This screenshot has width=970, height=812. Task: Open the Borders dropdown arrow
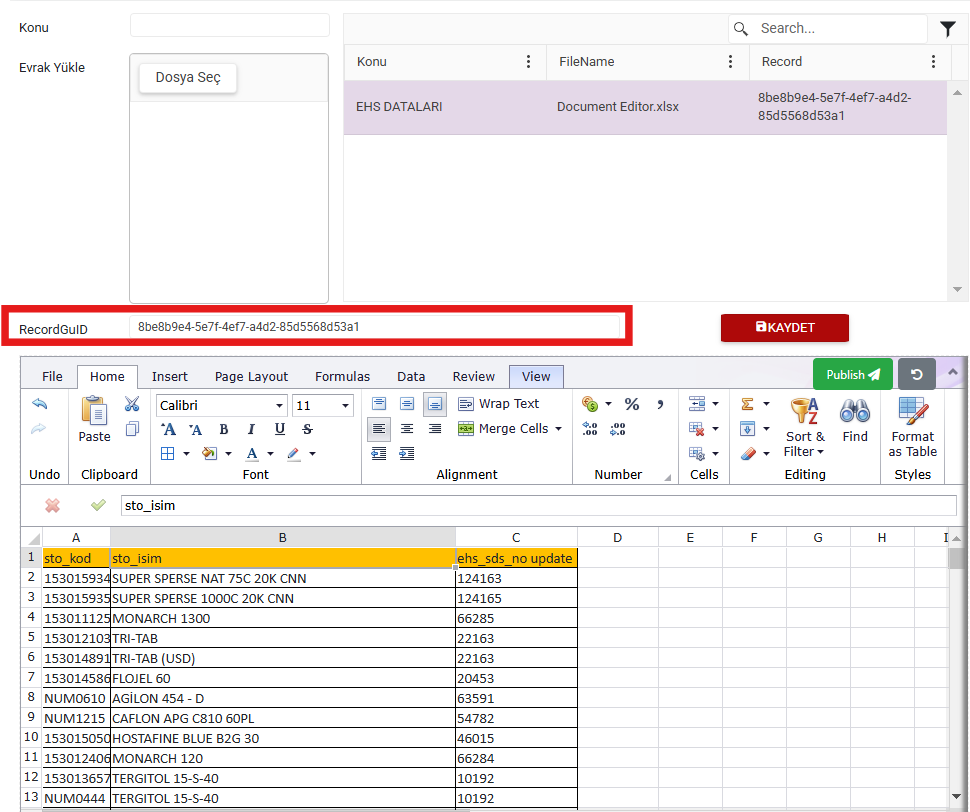pyautogui.click(x=186, y=454)
